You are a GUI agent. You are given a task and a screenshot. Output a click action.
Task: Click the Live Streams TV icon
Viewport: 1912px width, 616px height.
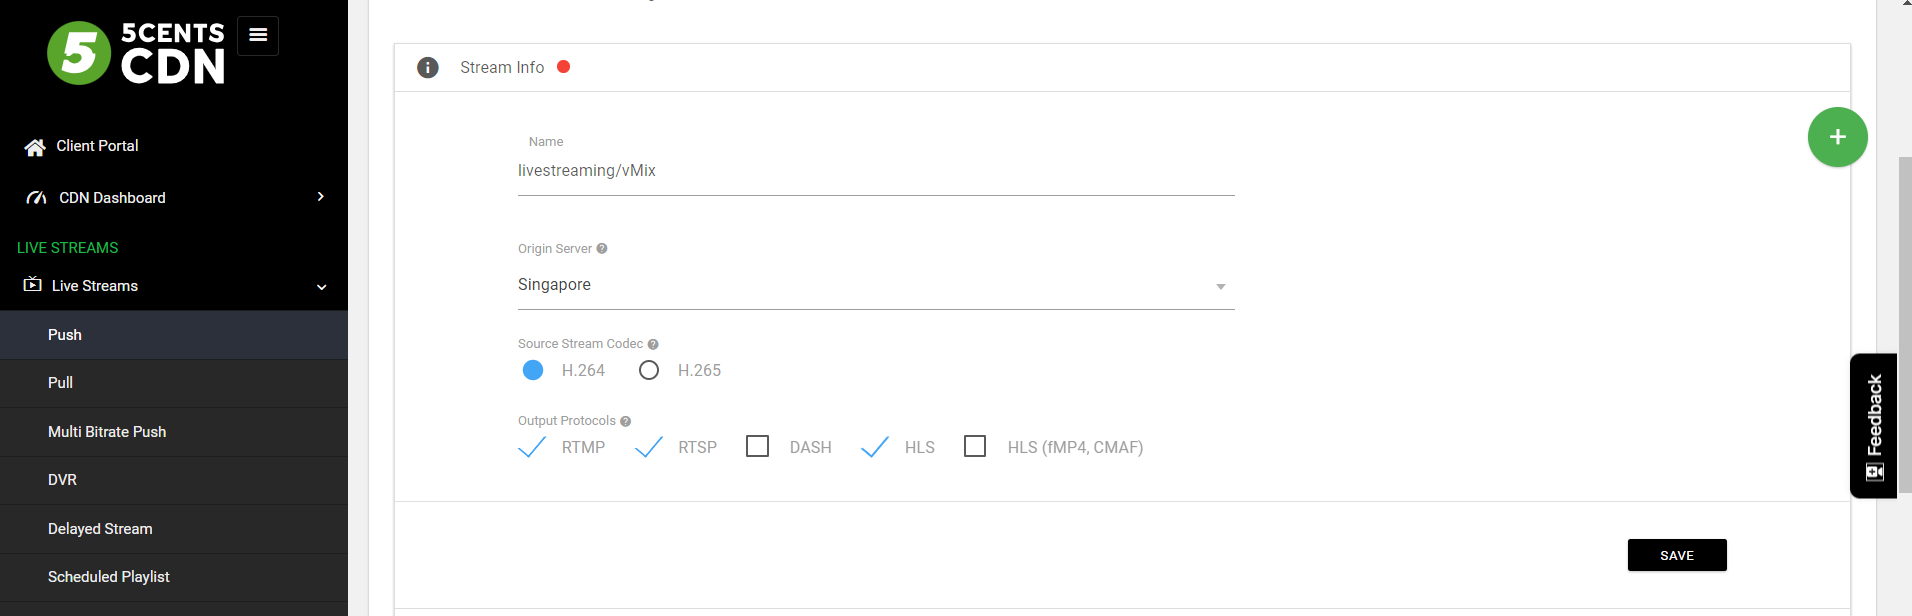click(x=33, y=285)
